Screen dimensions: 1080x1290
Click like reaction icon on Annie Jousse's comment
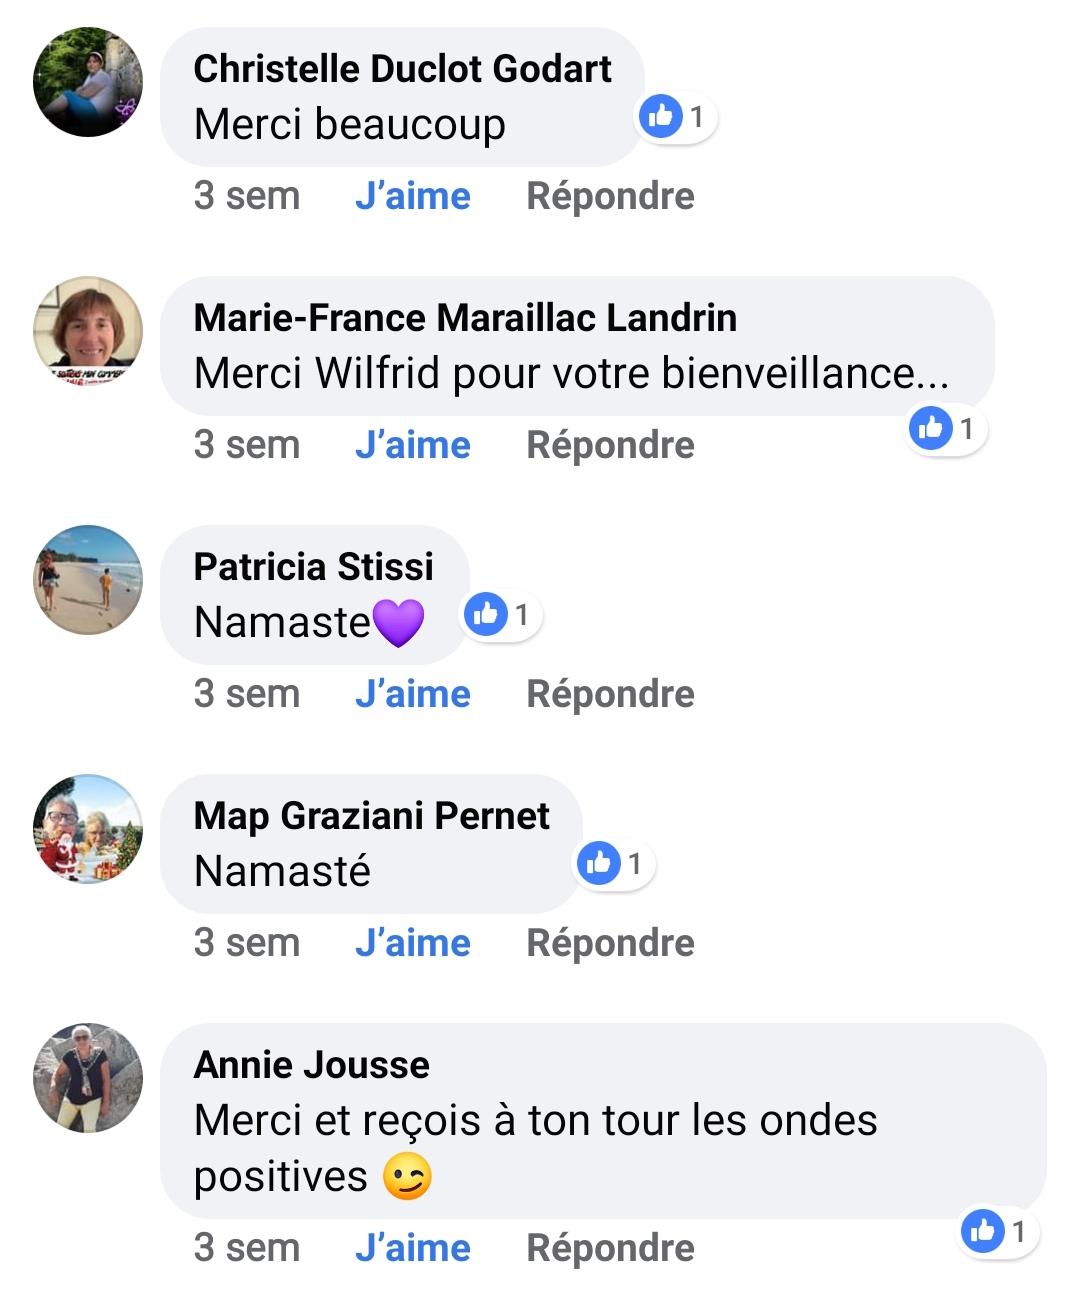983,1231
